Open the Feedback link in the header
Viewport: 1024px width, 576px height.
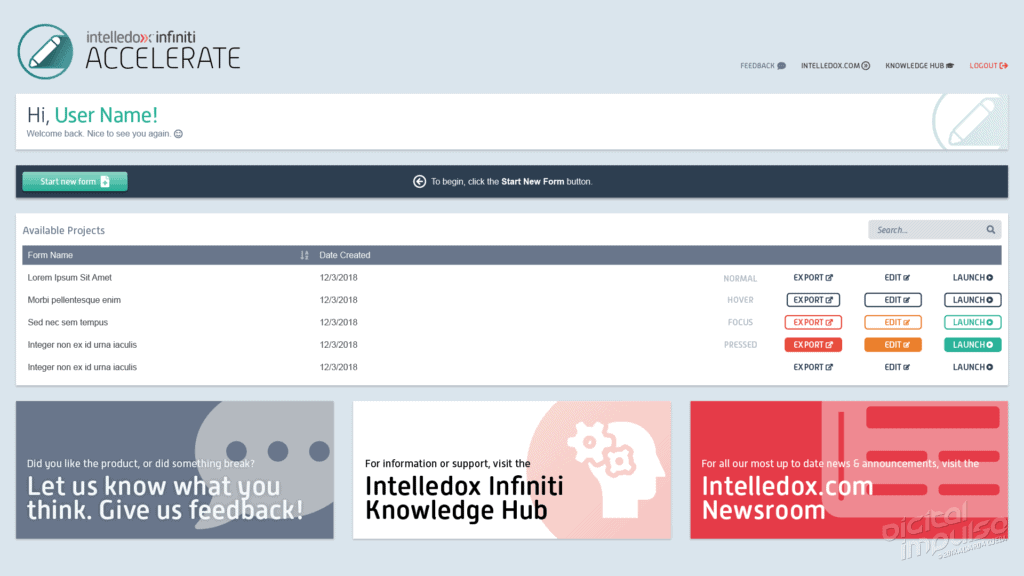[x=763, y=66]
